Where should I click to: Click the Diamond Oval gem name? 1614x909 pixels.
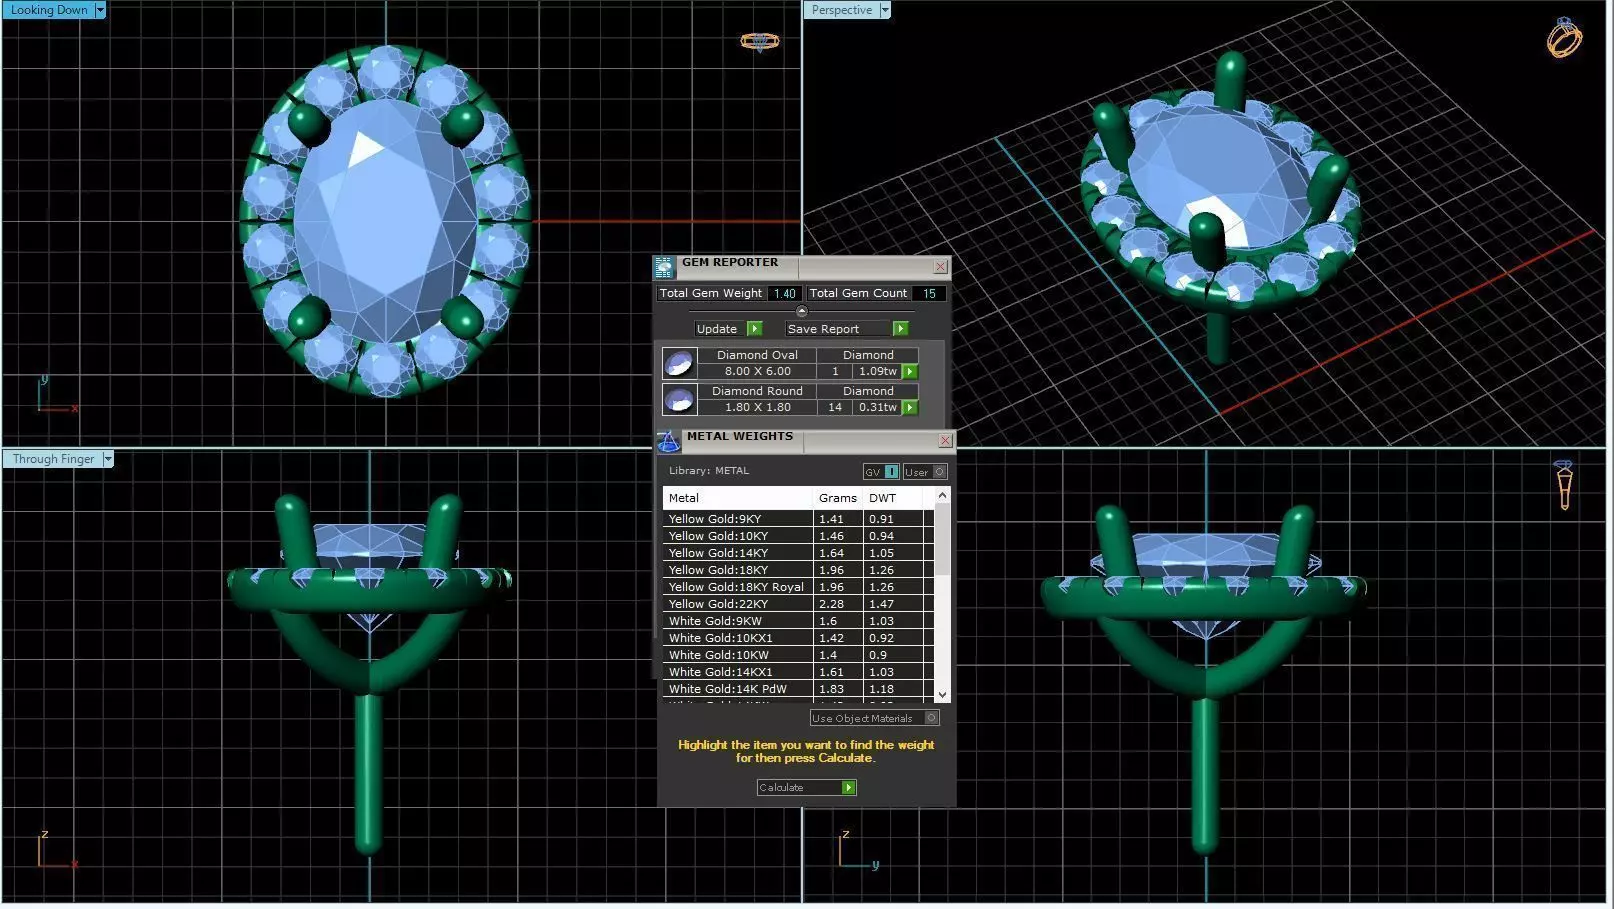[x=757, y=355]
